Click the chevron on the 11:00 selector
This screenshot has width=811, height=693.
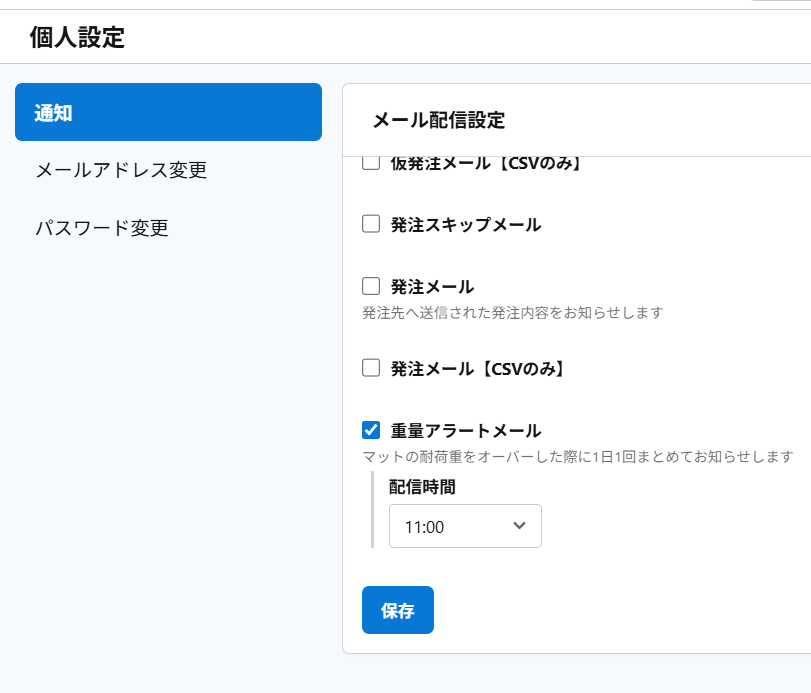click(x=520, y=526)
